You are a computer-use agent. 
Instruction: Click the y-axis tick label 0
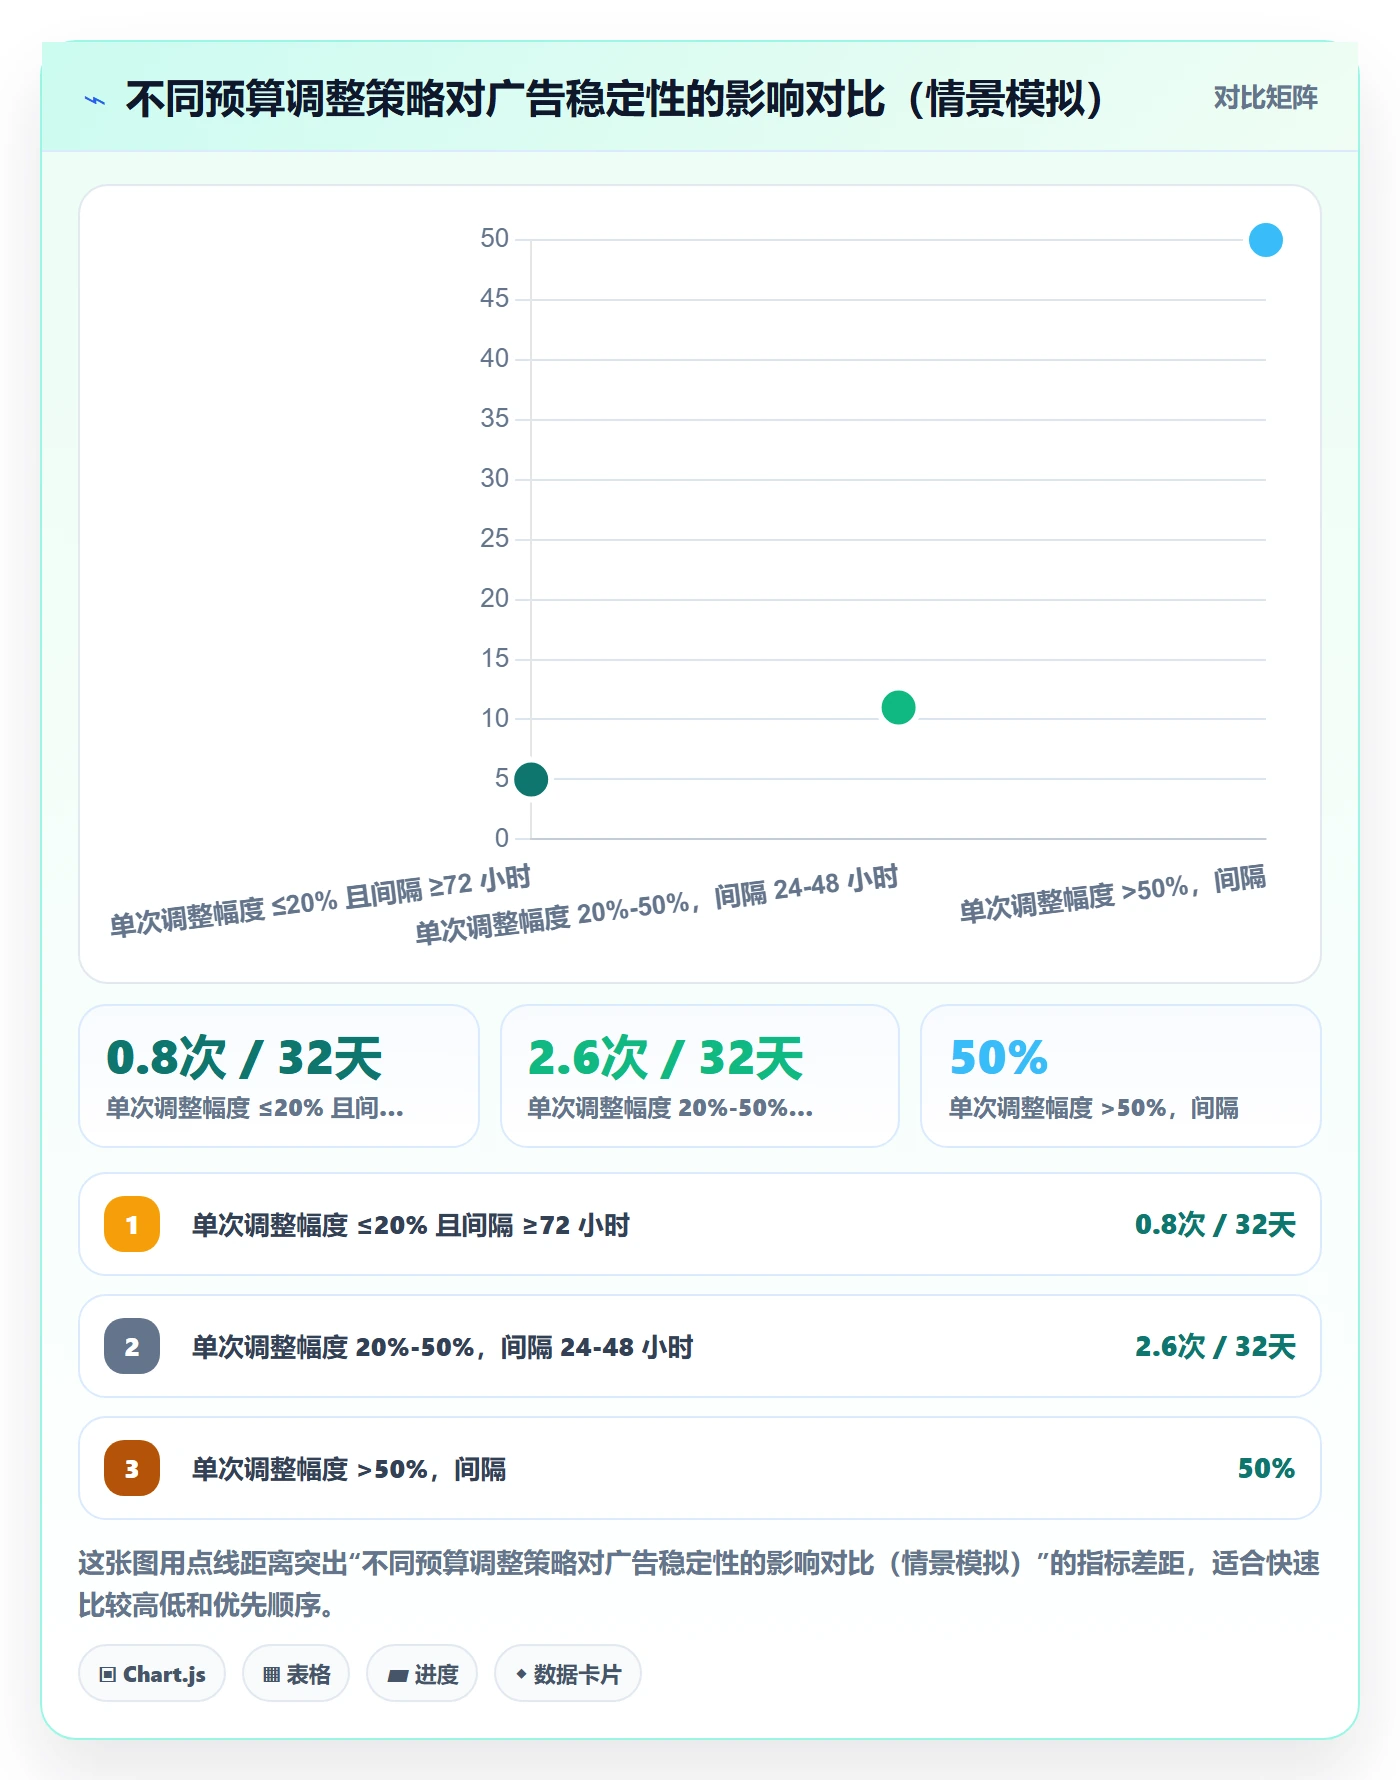tap(501, 838)
